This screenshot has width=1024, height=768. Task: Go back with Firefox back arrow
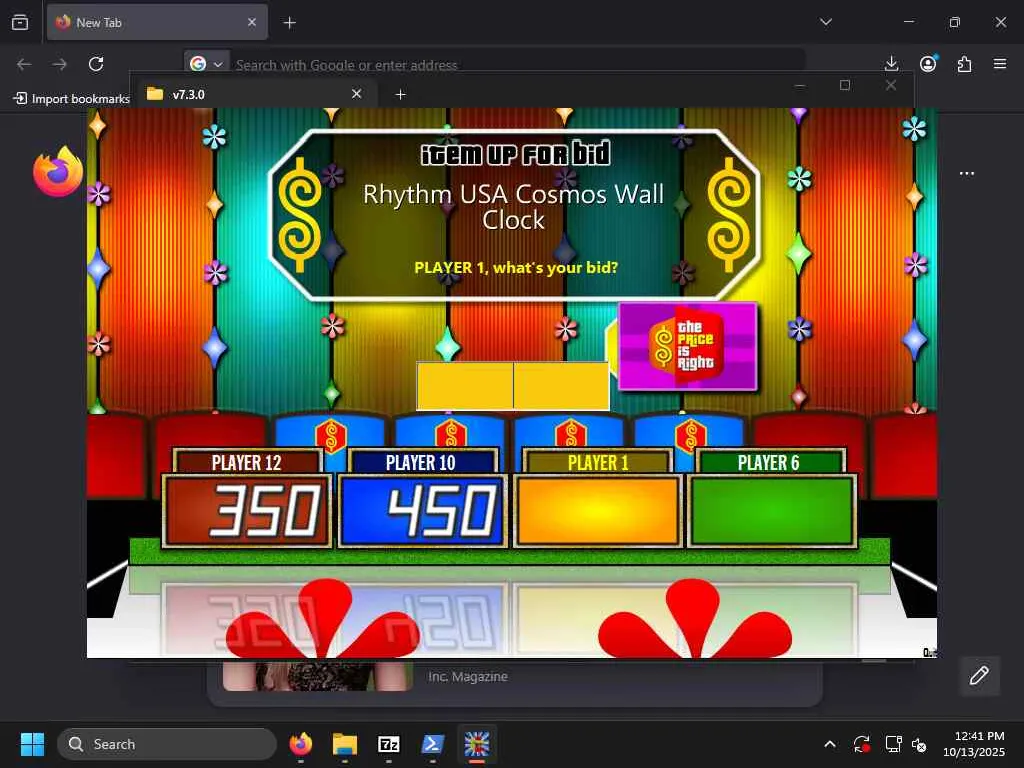24,64
